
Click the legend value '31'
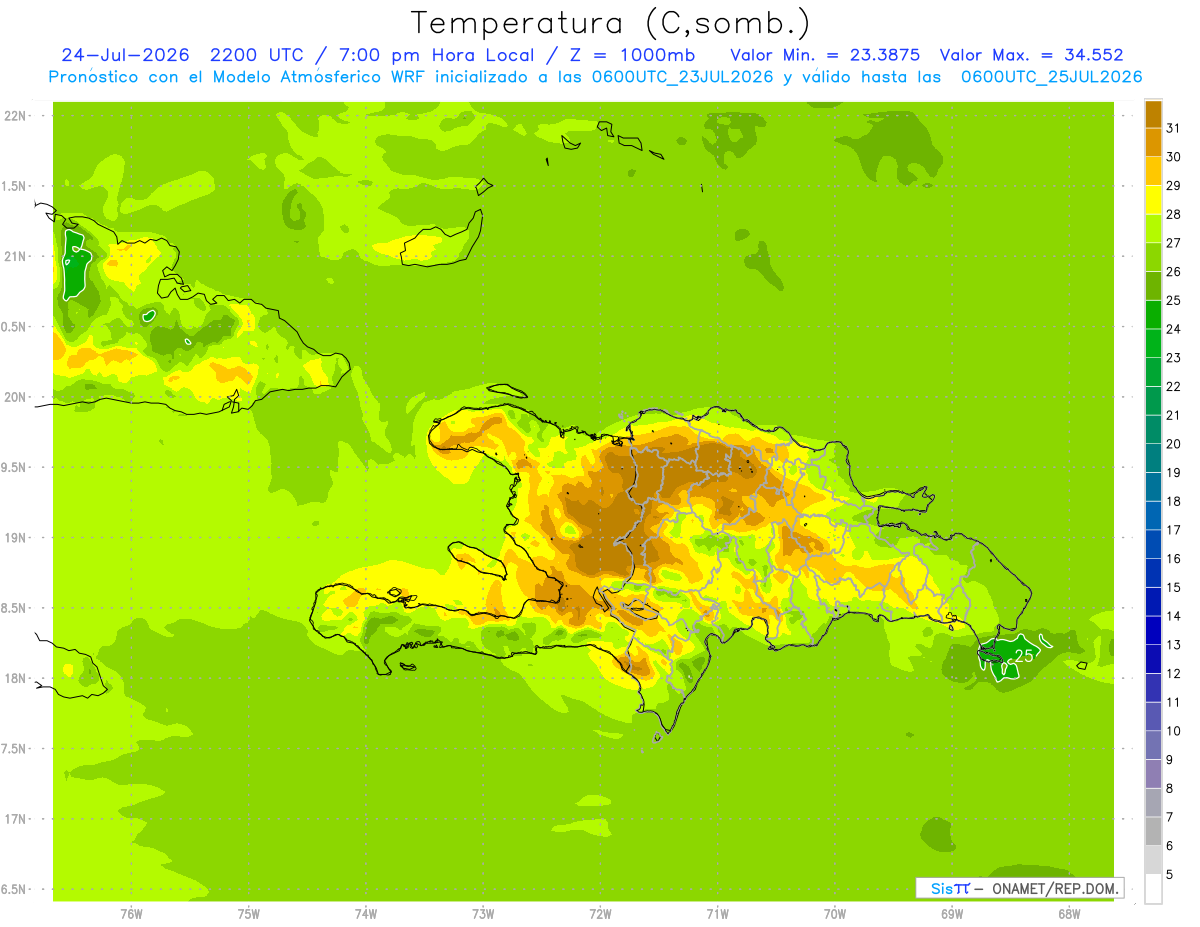(x=1174, y=127)
